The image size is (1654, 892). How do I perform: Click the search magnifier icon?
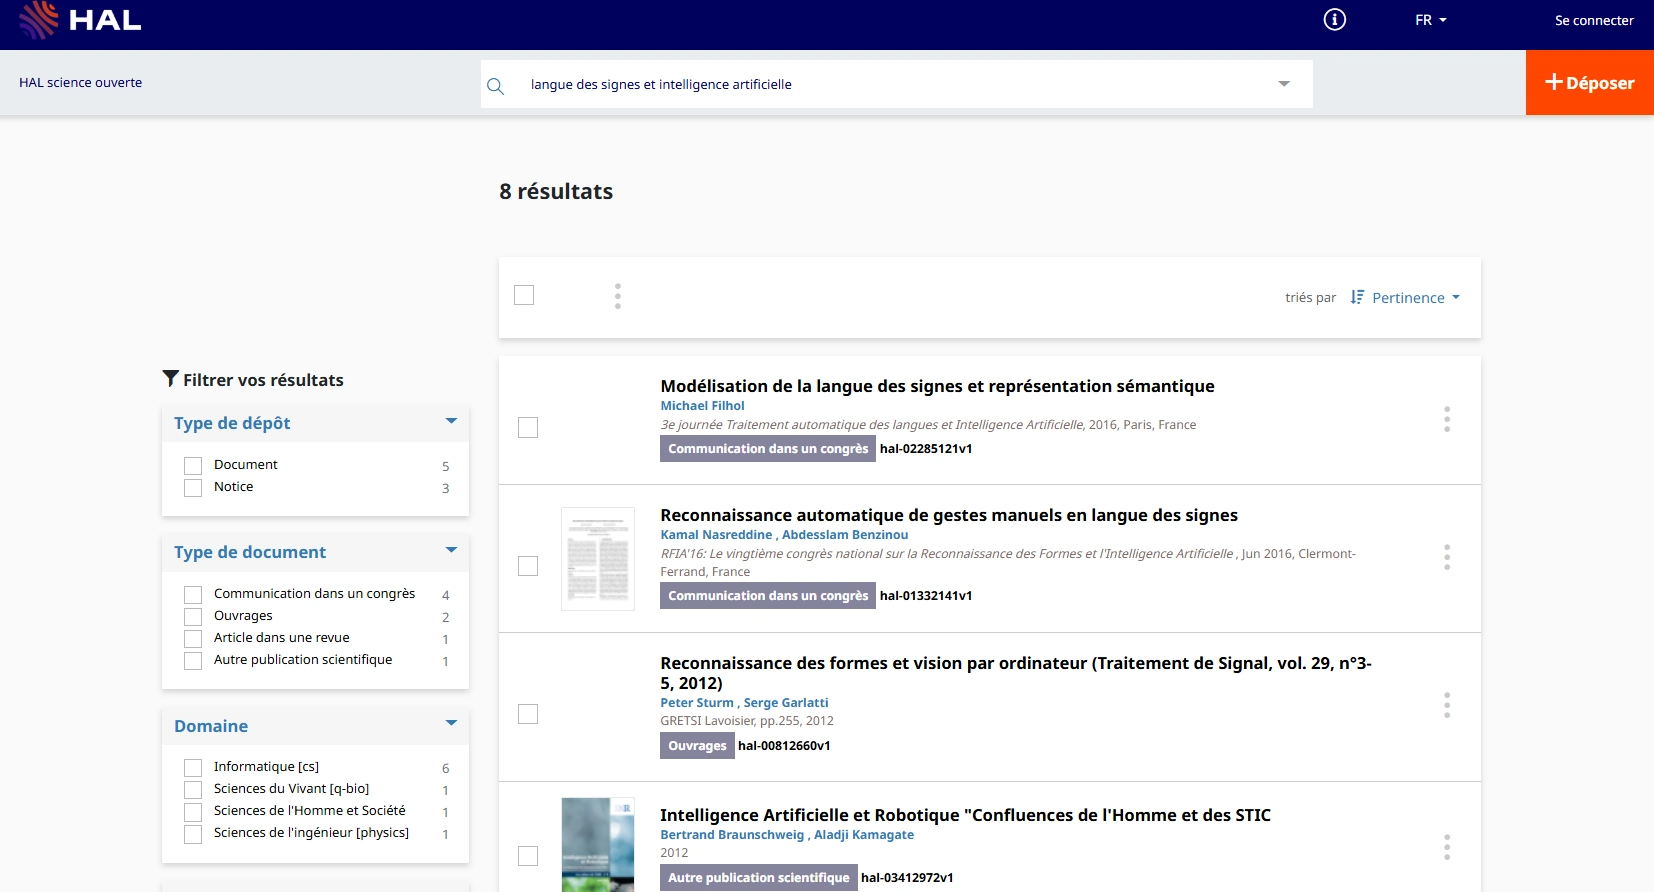pyautogui.click(x=495, y=86)
